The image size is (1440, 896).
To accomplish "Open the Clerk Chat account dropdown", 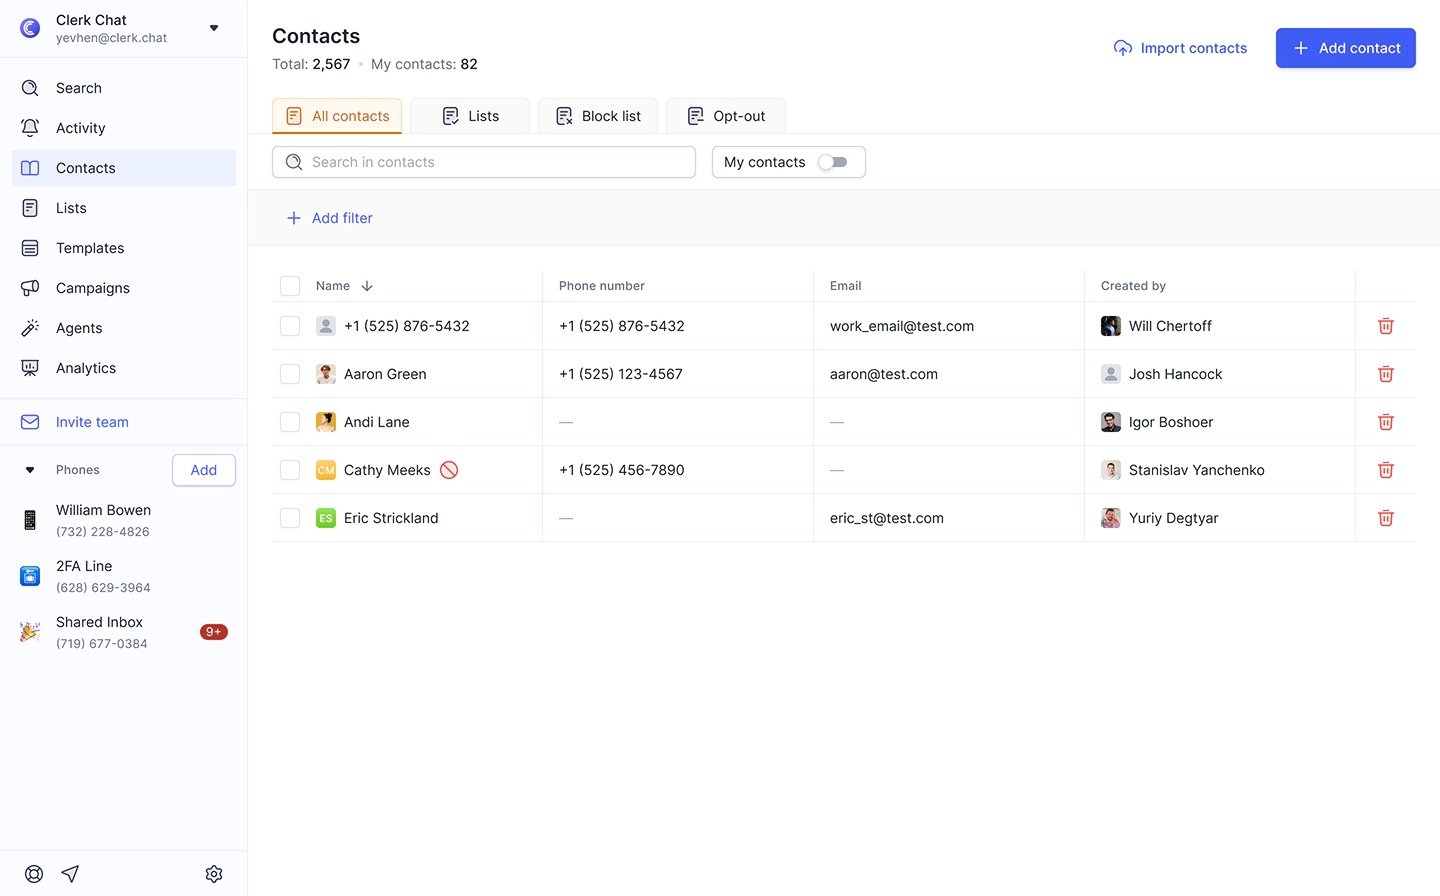I will pos(214,28).
